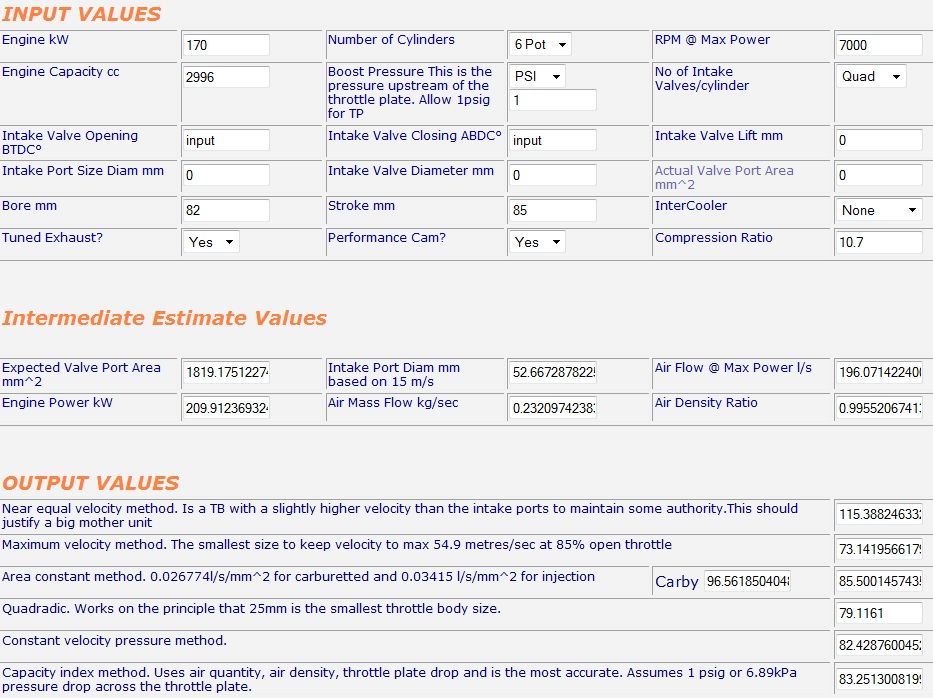The height and width of the screenshot is (698, 933).
Task: Click the Intake Valve Lift mm field
Action: tap(877, 141)
